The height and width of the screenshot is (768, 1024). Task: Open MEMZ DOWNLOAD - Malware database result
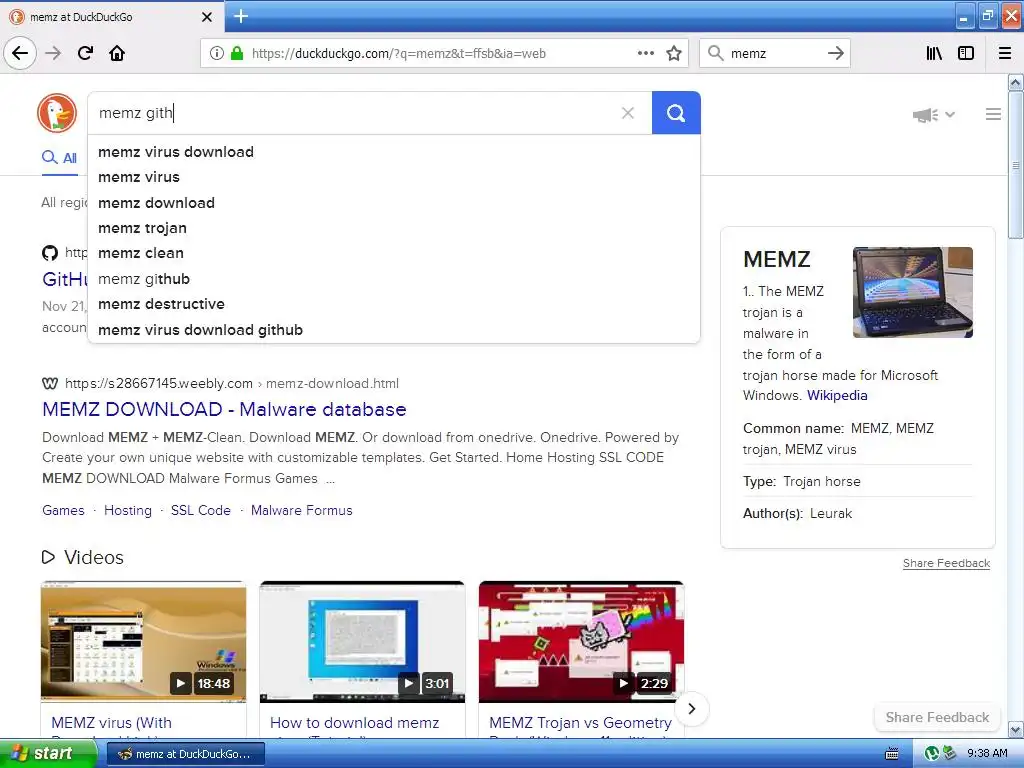point(224,409)
